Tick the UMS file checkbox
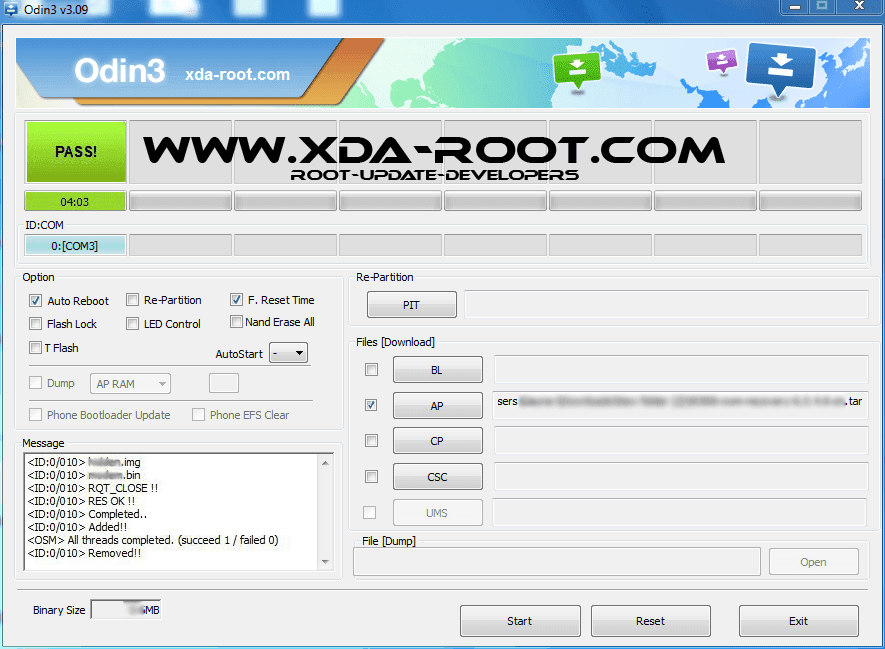 coord(370,512)
